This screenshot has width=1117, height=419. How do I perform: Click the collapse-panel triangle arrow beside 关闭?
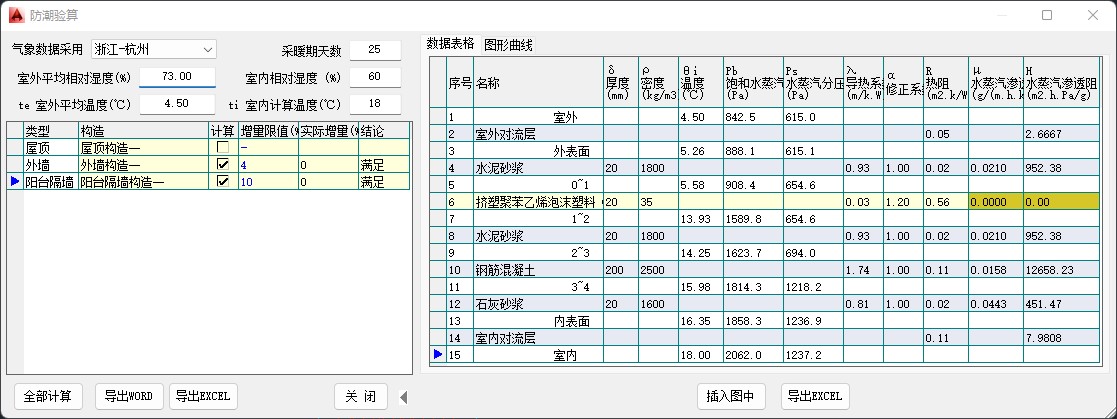click(403, 397)
